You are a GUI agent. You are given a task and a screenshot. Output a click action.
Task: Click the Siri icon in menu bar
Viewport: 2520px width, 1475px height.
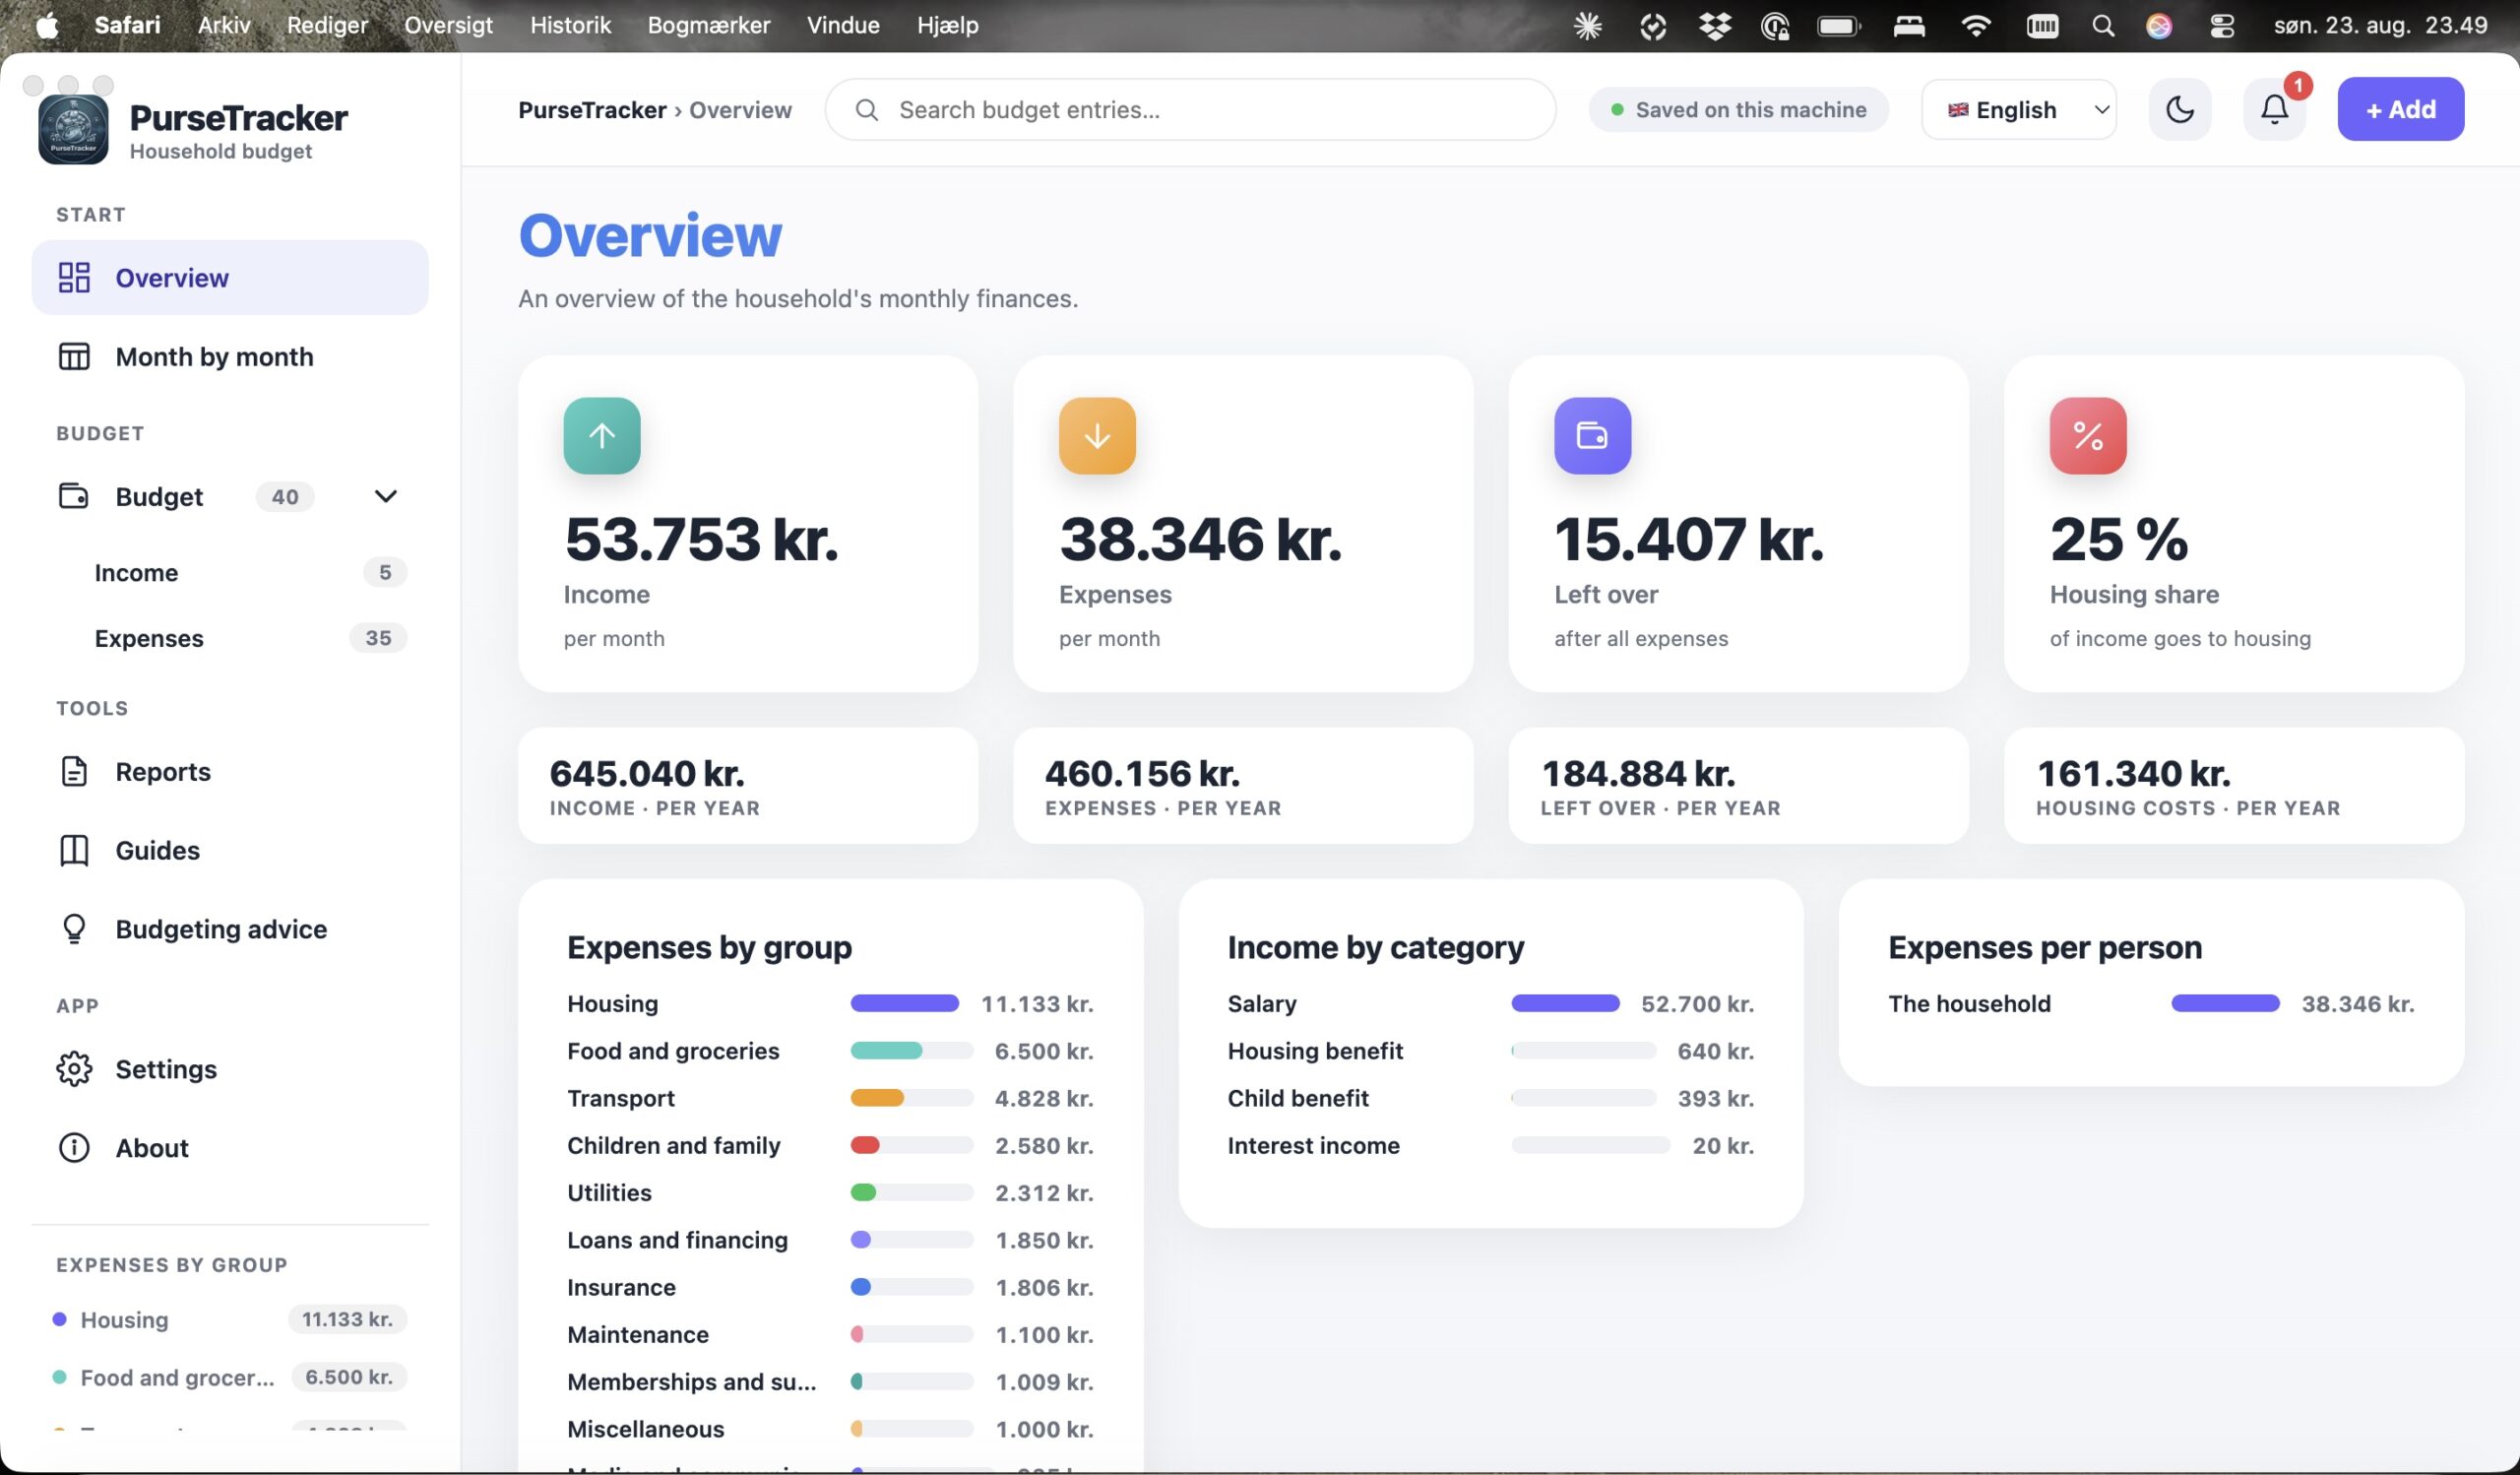click(x=2159, y=26)
